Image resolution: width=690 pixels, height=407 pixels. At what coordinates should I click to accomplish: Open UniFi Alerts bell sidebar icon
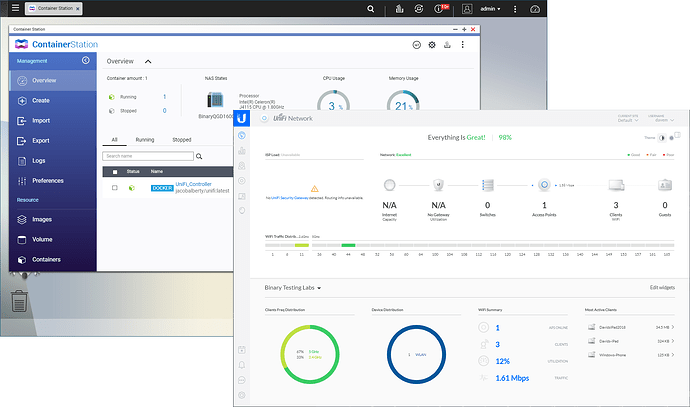[242, 365]
